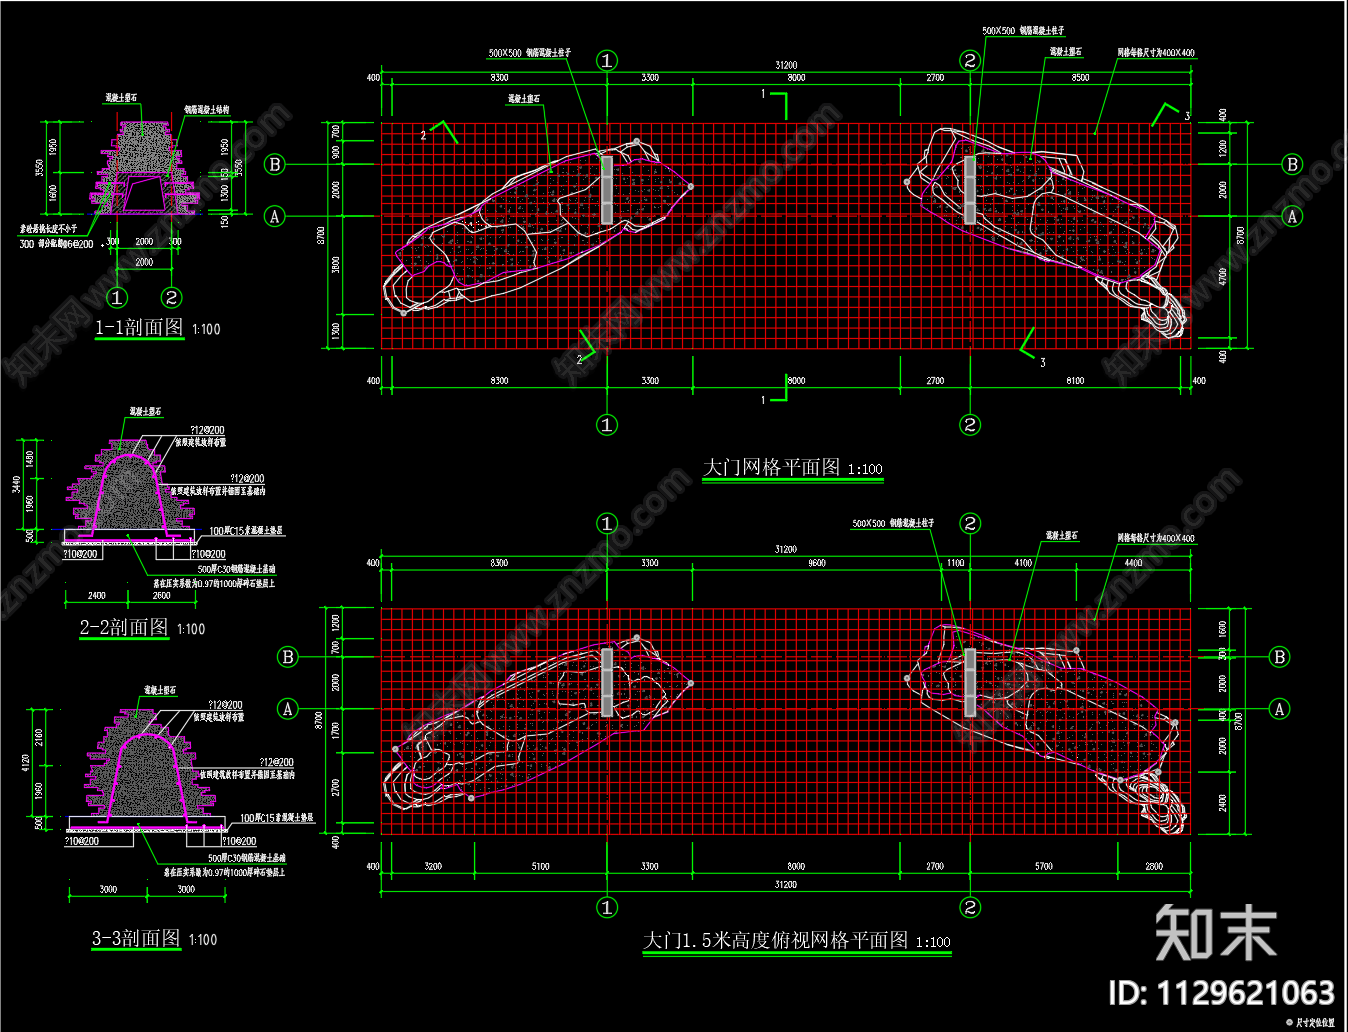Select 500厚C30 foundation label in section 3-3
Screen dimensions: 1348x1032
247,858
